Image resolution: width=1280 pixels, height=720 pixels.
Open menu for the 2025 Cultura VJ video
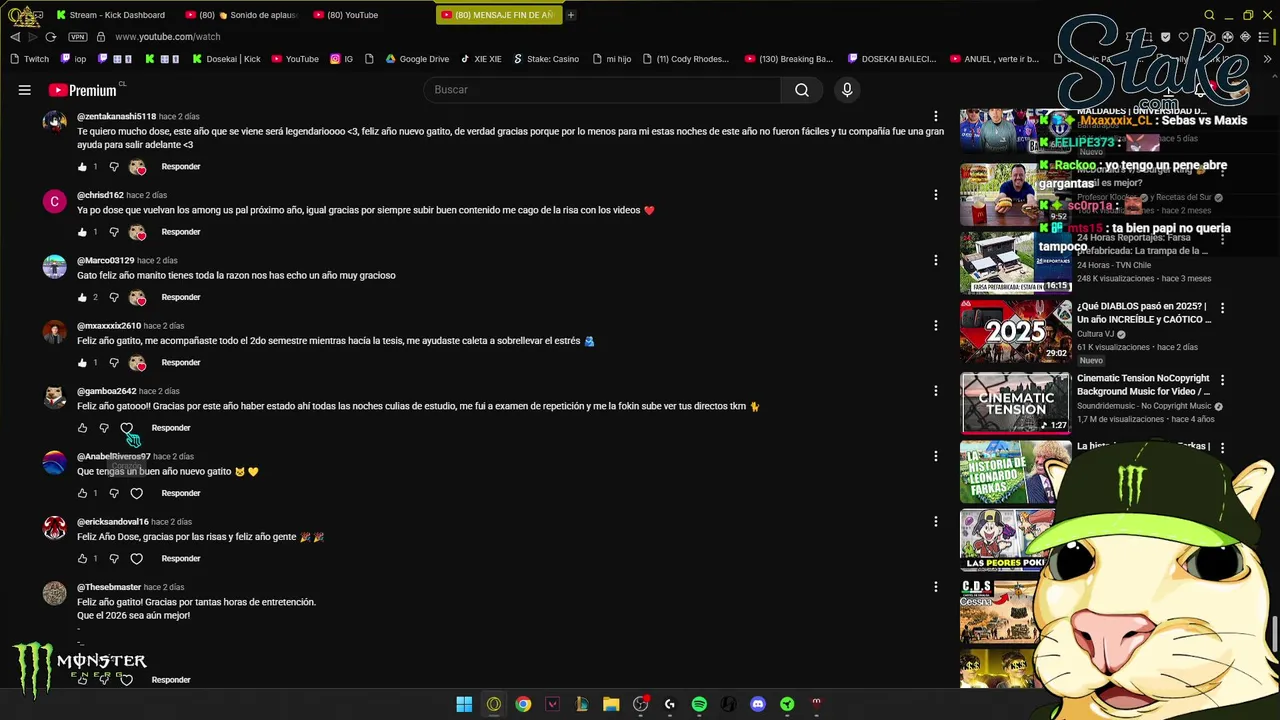click(1222, 308)
